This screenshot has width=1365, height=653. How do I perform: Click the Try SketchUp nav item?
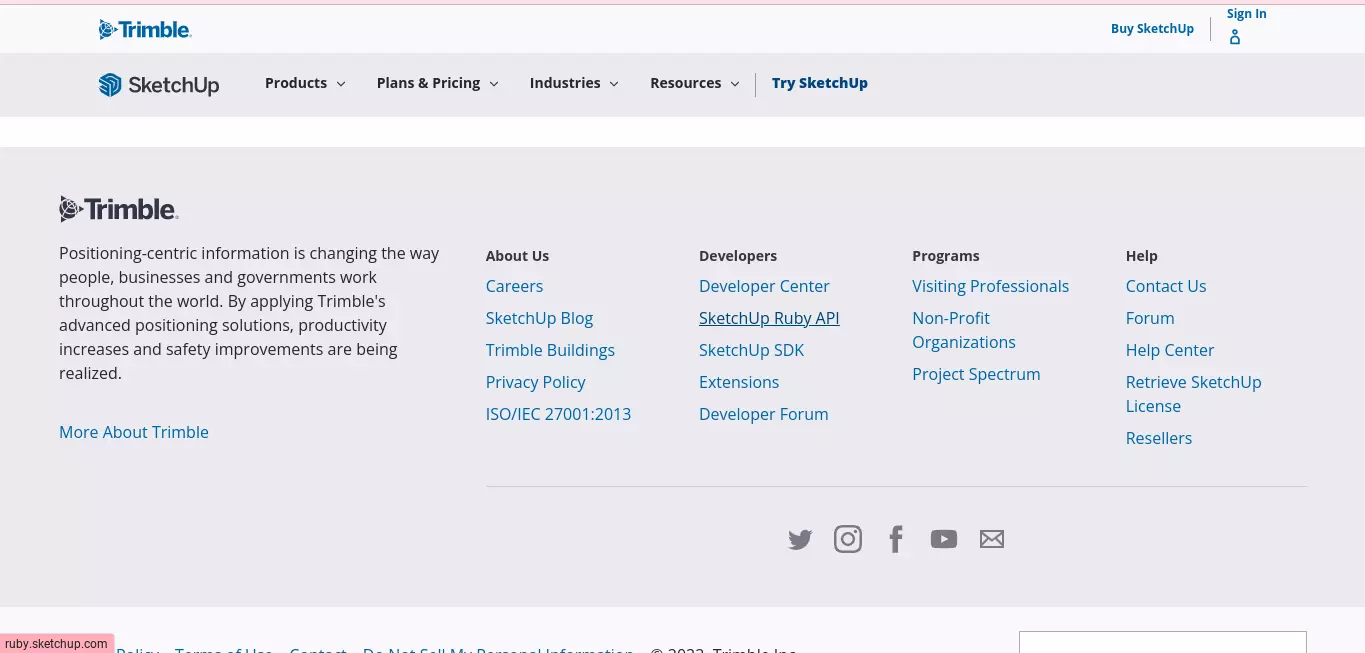(820, 83)
